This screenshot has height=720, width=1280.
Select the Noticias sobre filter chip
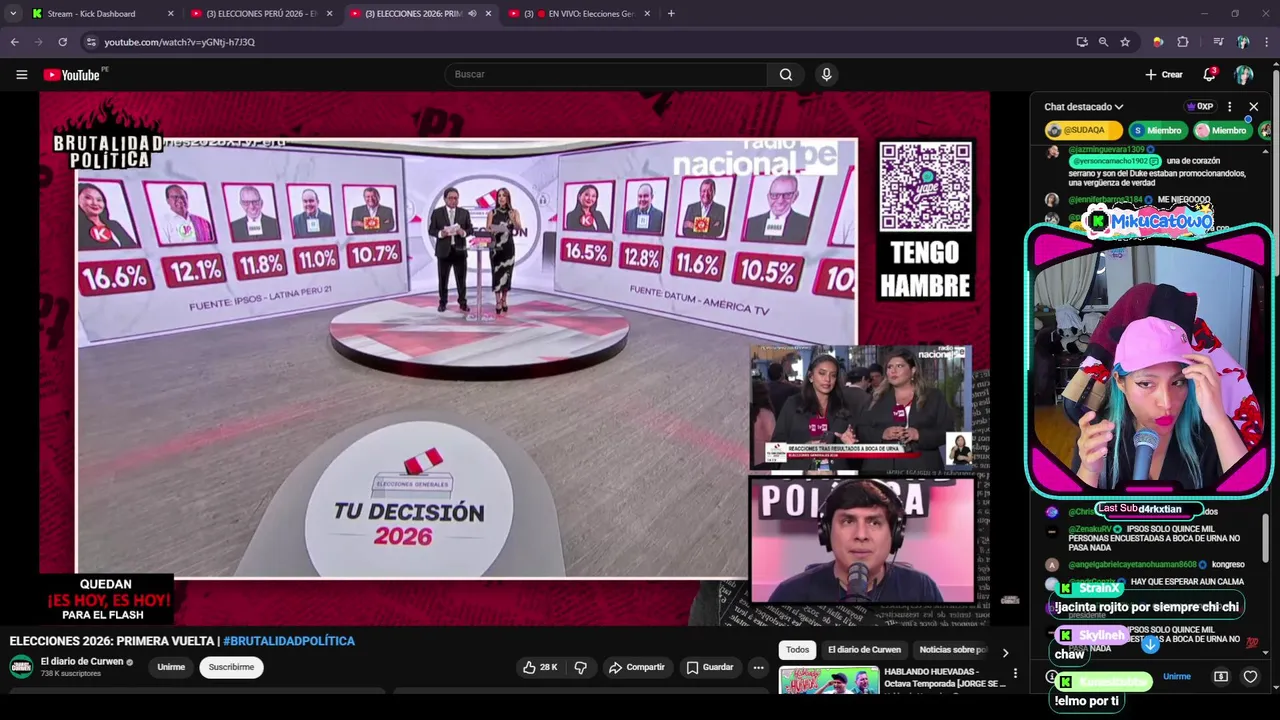tap(952, 650)
